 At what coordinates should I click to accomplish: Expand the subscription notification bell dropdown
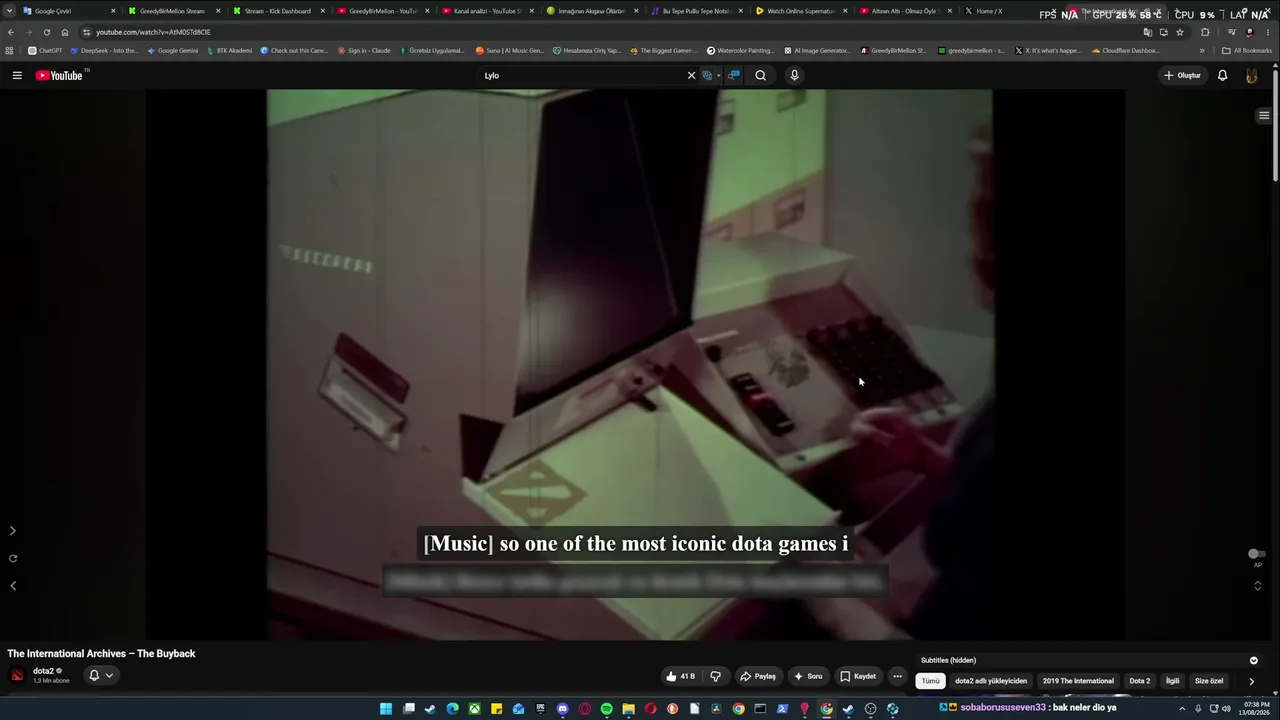(101, 675)
